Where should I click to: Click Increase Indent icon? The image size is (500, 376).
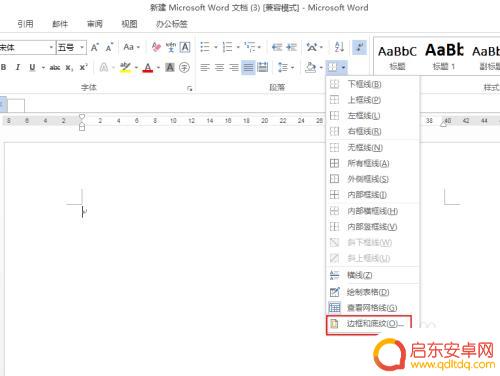(291, 47)
